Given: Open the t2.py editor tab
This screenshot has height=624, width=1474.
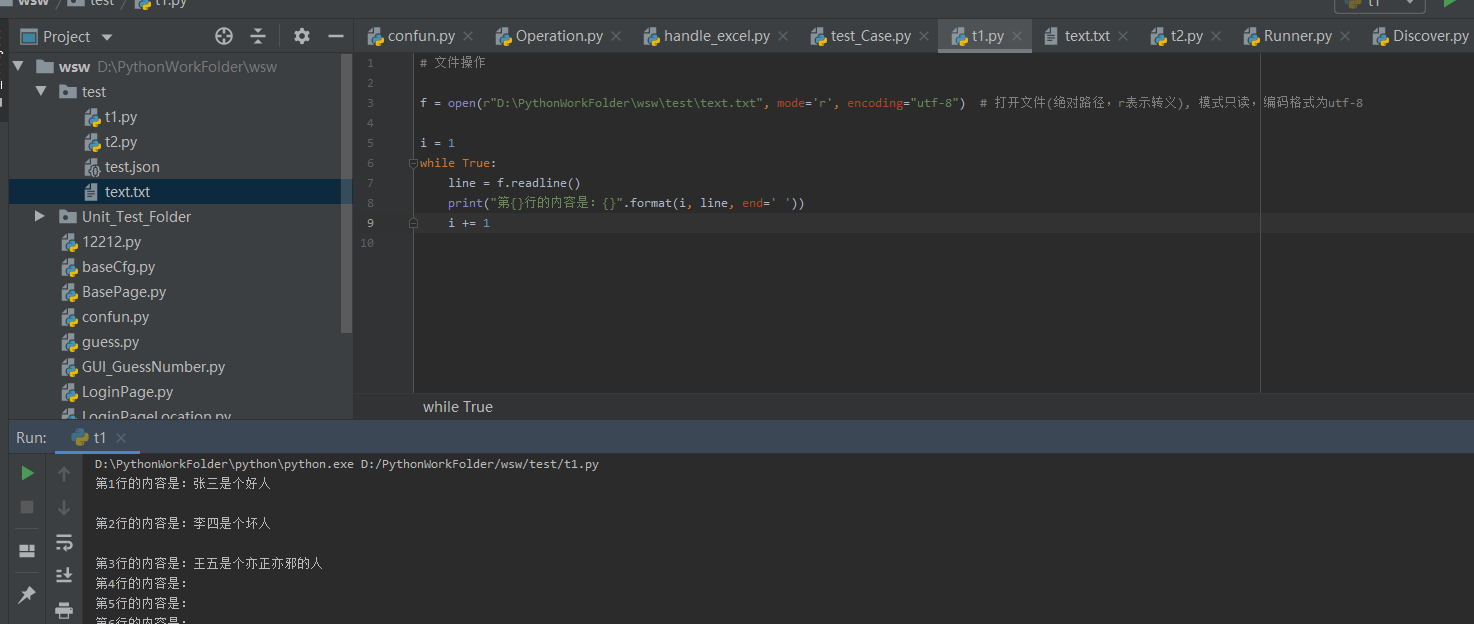Looking at the screenshot, I should pos(1186,36).
